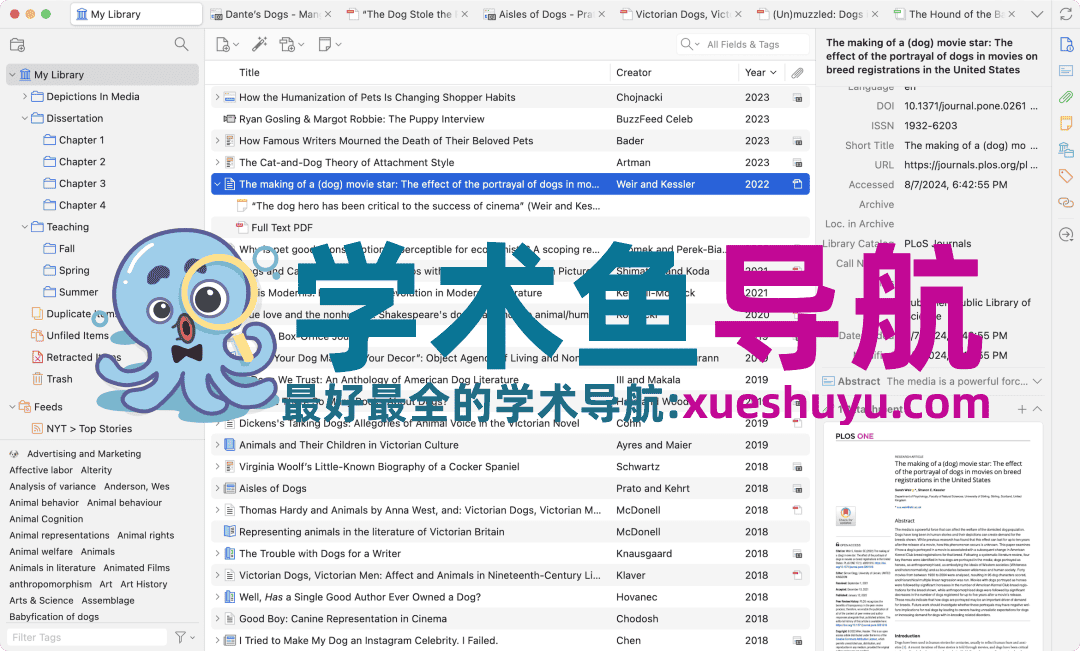
Task: Collapse the Dissertation collection
Action: point(23,118)
